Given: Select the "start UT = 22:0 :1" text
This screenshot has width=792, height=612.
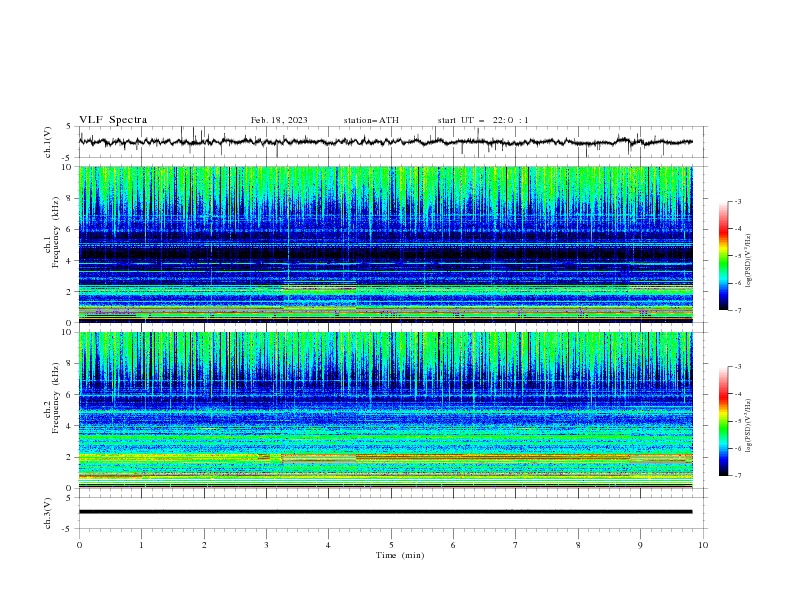Looking at the screenshot, I should click(x=483, y=120).
